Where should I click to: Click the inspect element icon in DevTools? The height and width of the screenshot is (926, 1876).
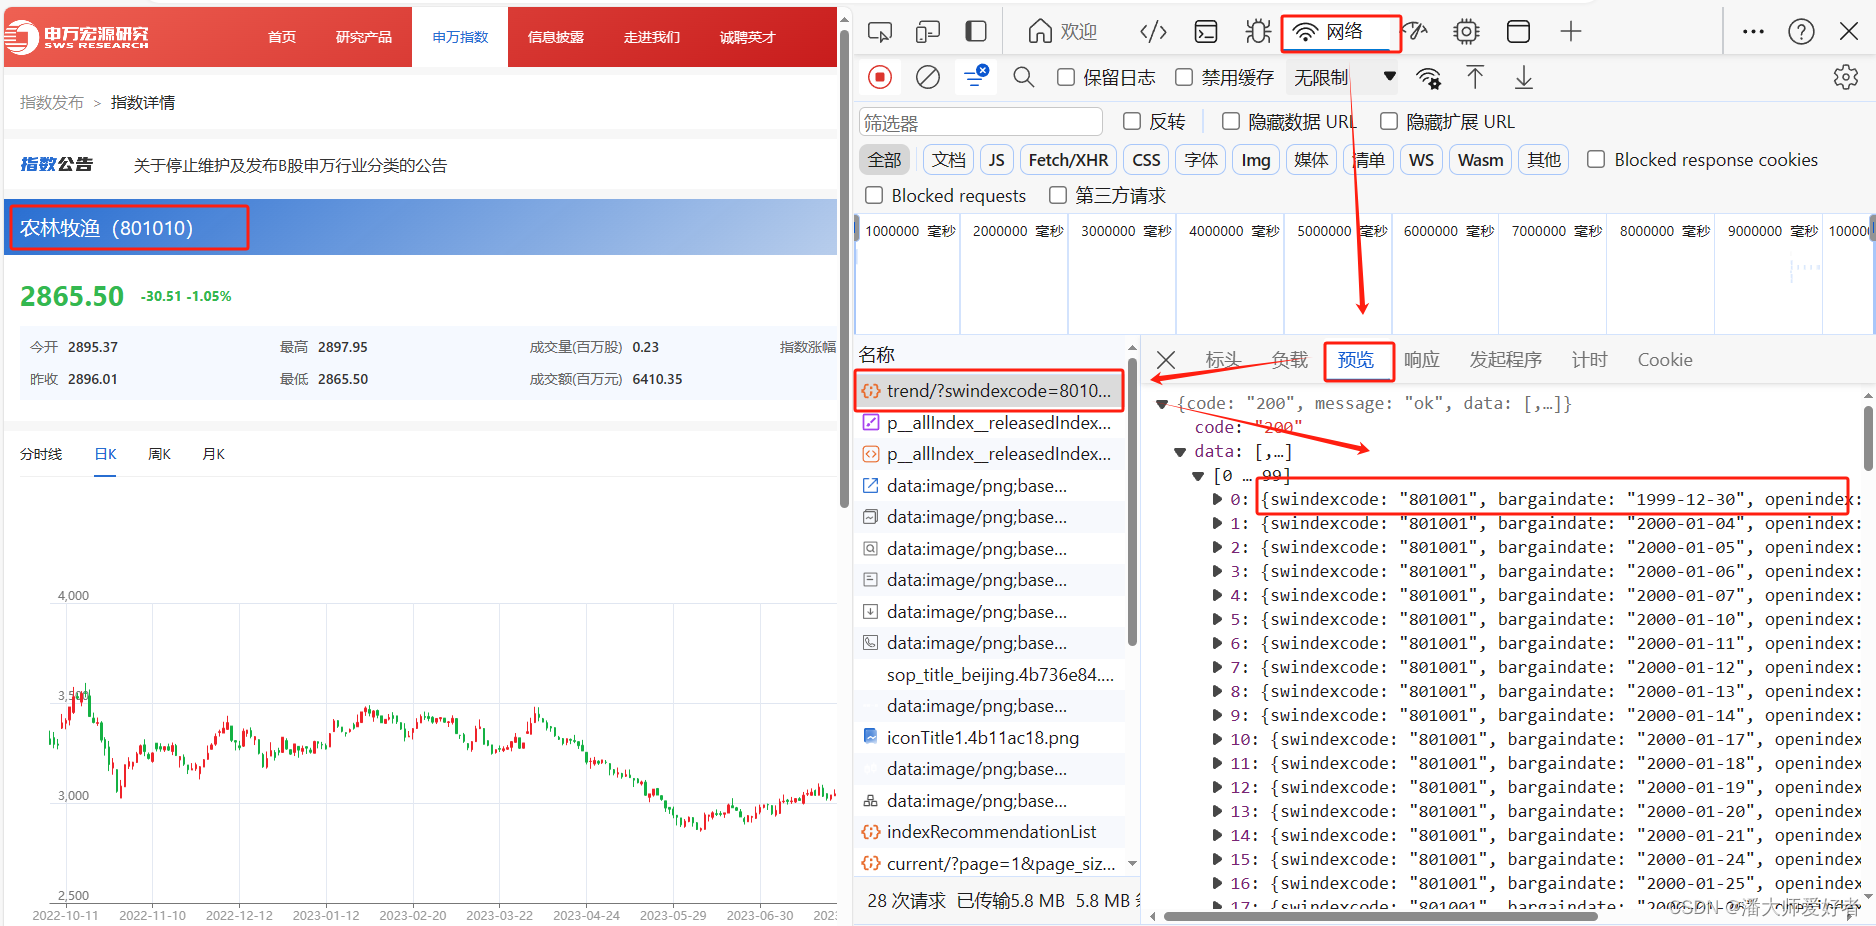[x=880, y=32]
